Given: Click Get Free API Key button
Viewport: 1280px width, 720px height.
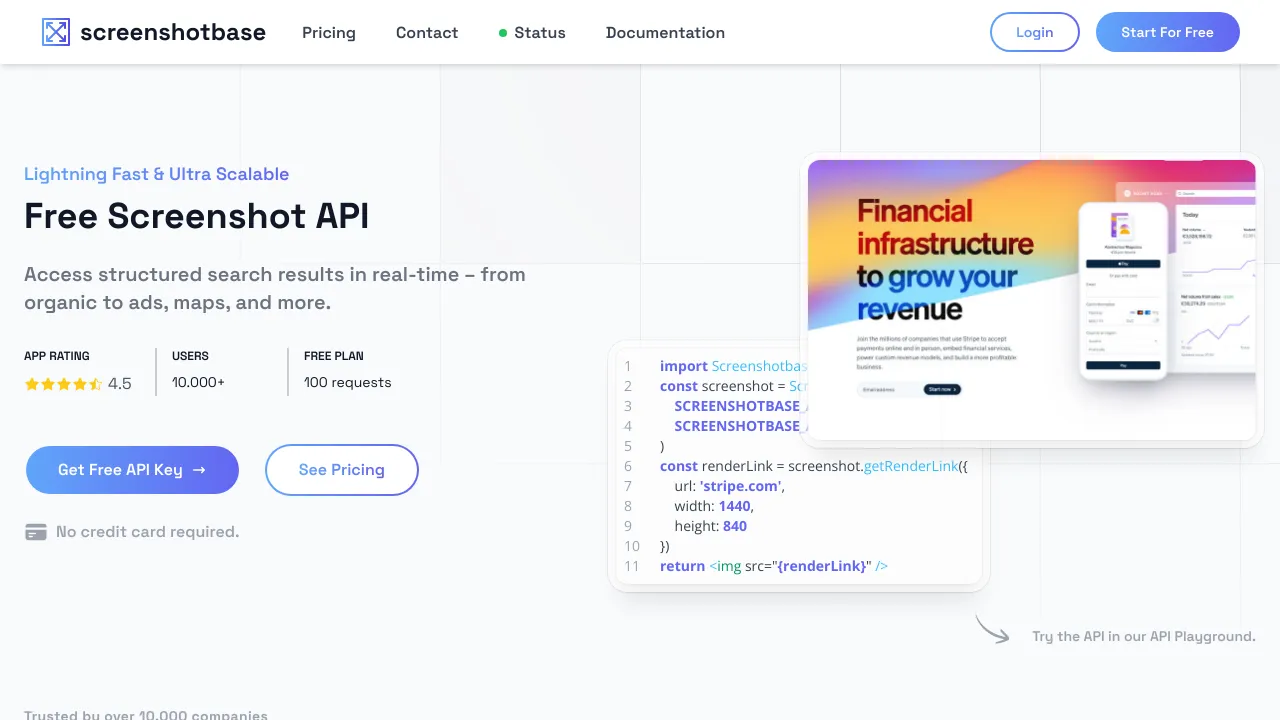Looking at the screenshot, I should click(x=132, y=470).
